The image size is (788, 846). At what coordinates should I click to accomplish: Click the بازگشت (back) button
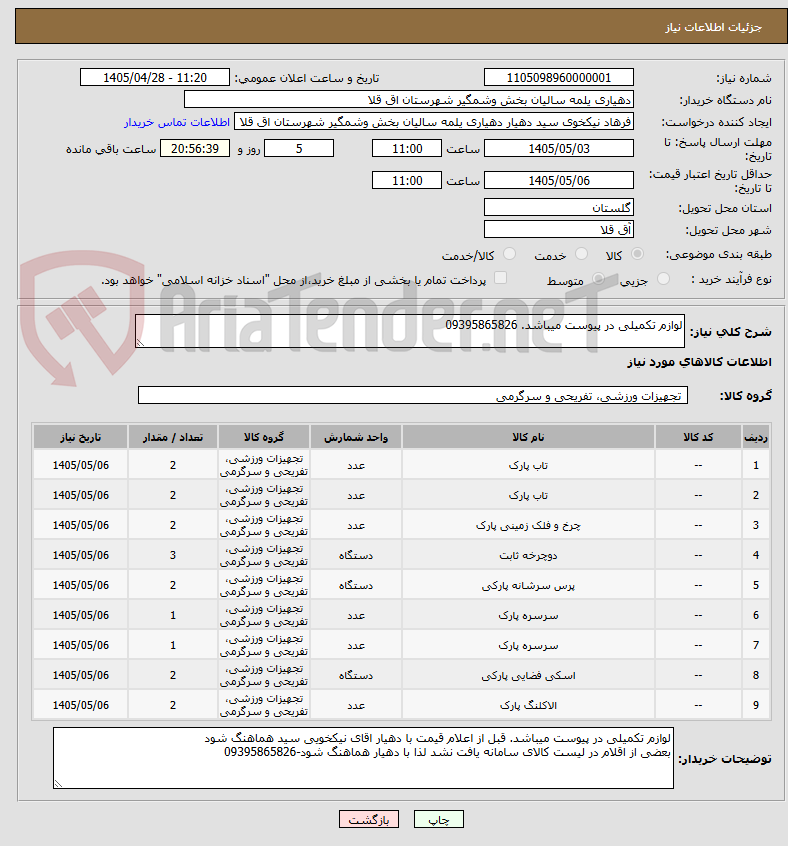tap(369, 820)
